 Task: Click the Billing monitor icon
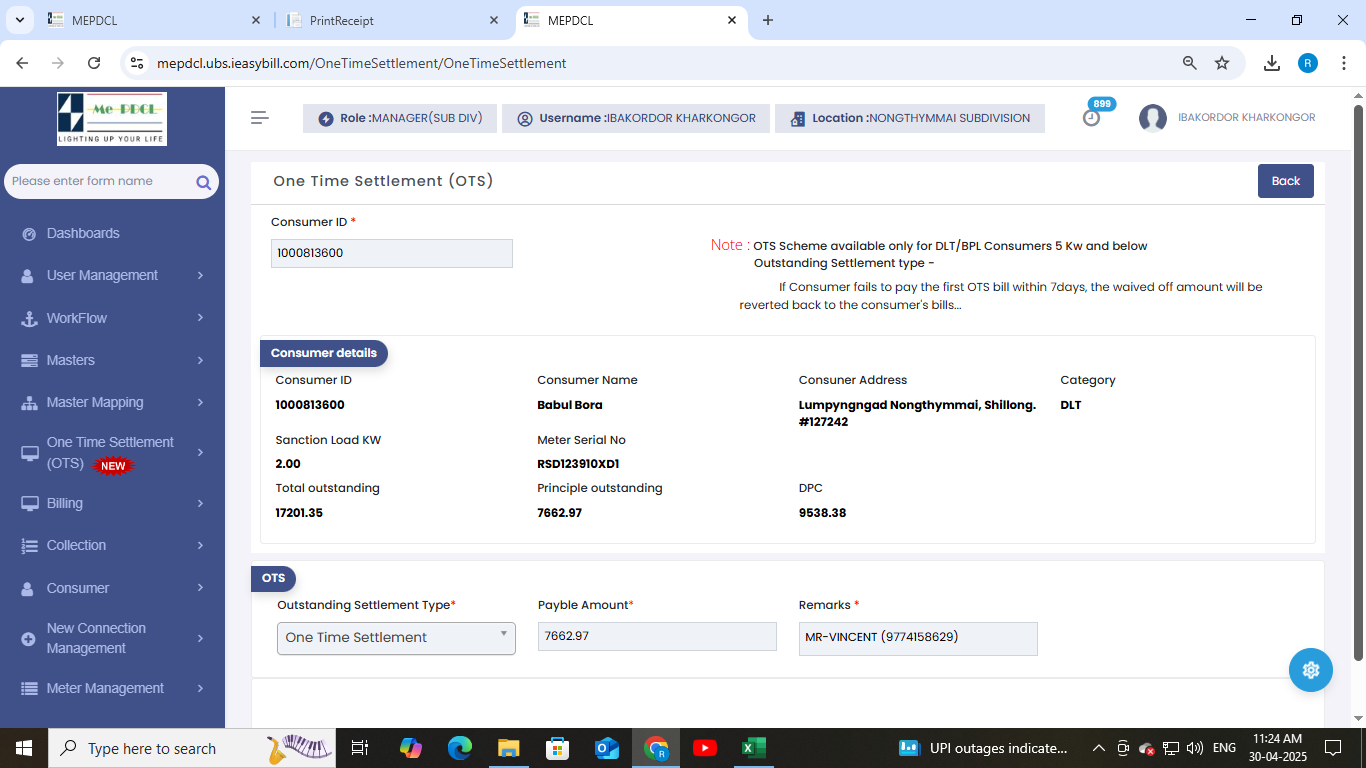coord(29,504)
